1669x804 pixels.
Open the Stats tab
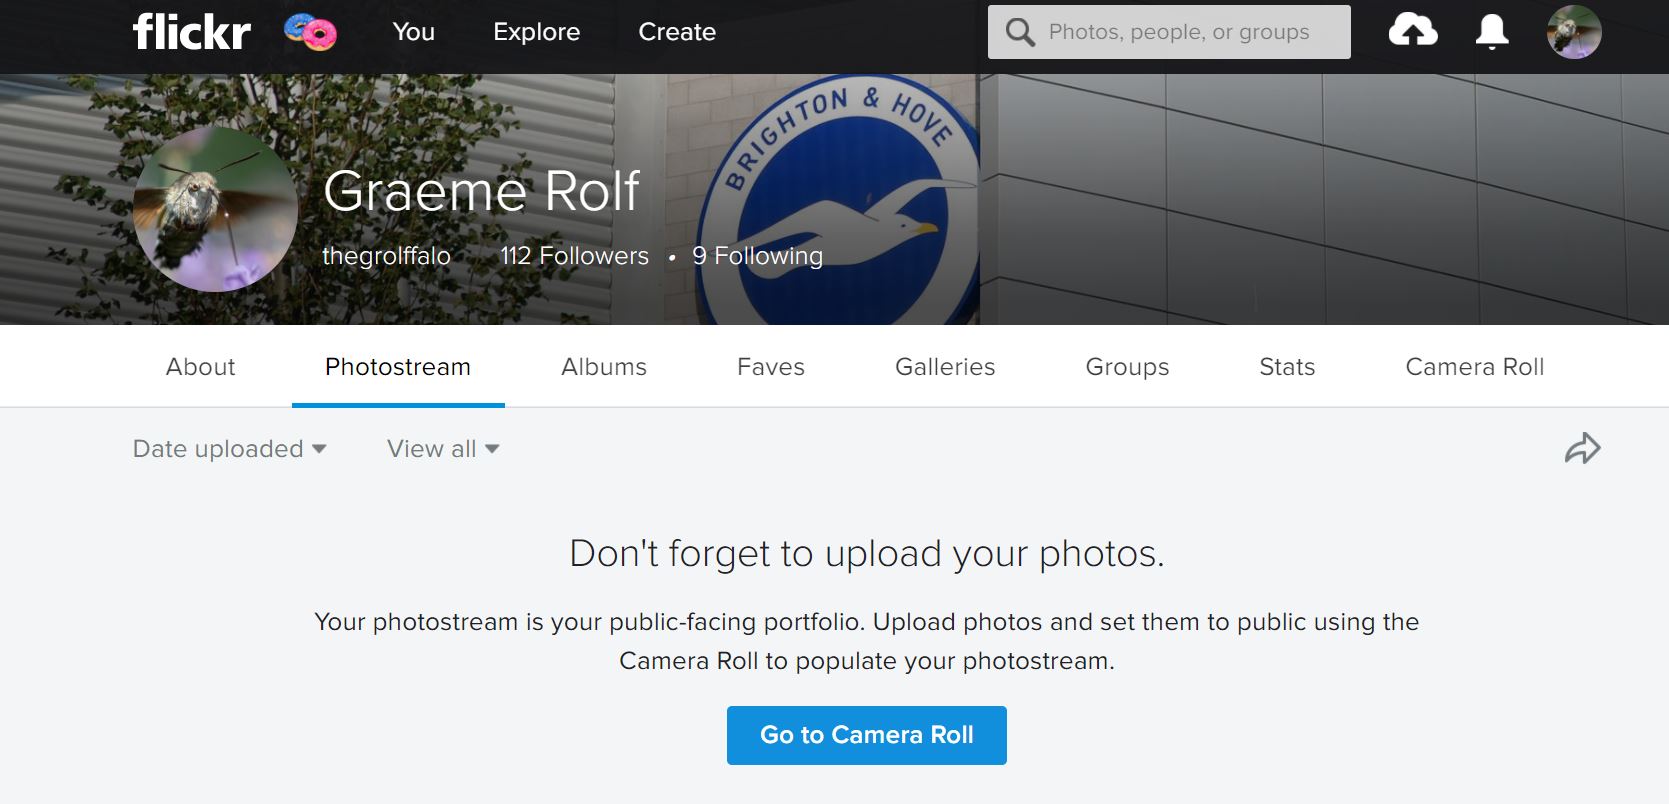[x=1287, y=367]
